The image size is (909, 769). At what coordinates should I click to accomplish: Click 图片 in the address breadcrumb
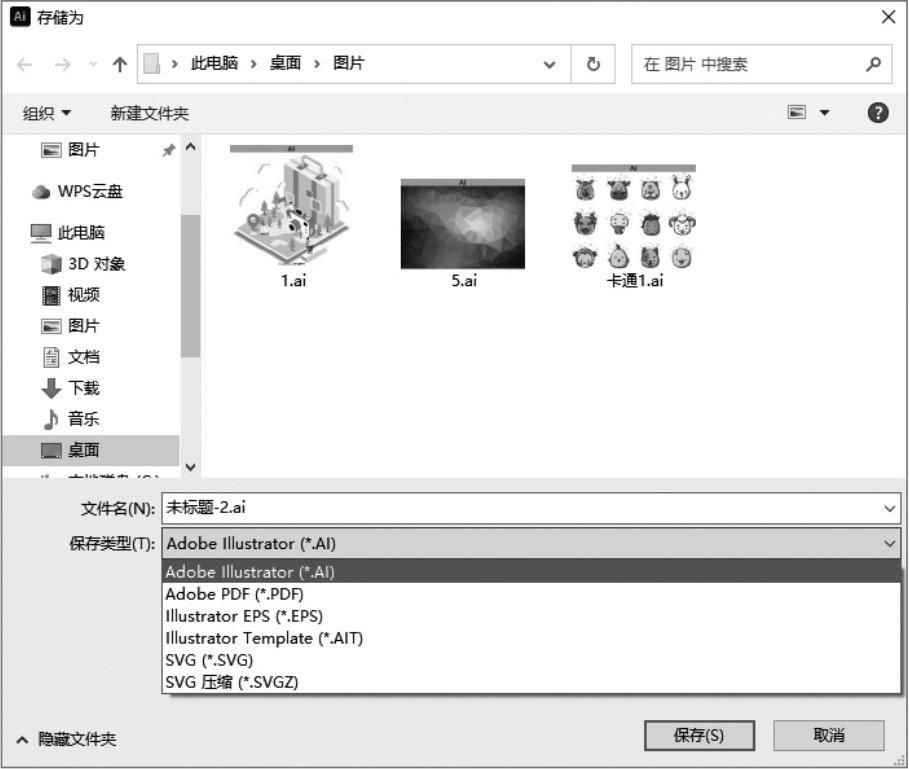pyautogui.click(x=348, y=63)
